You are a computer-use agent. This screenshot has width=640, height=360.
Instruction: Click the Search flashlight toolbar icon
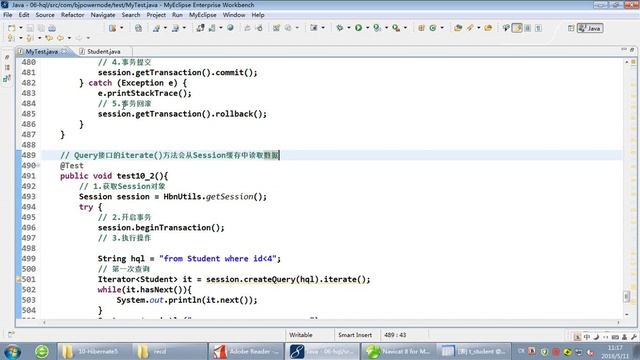click(470, 28)
